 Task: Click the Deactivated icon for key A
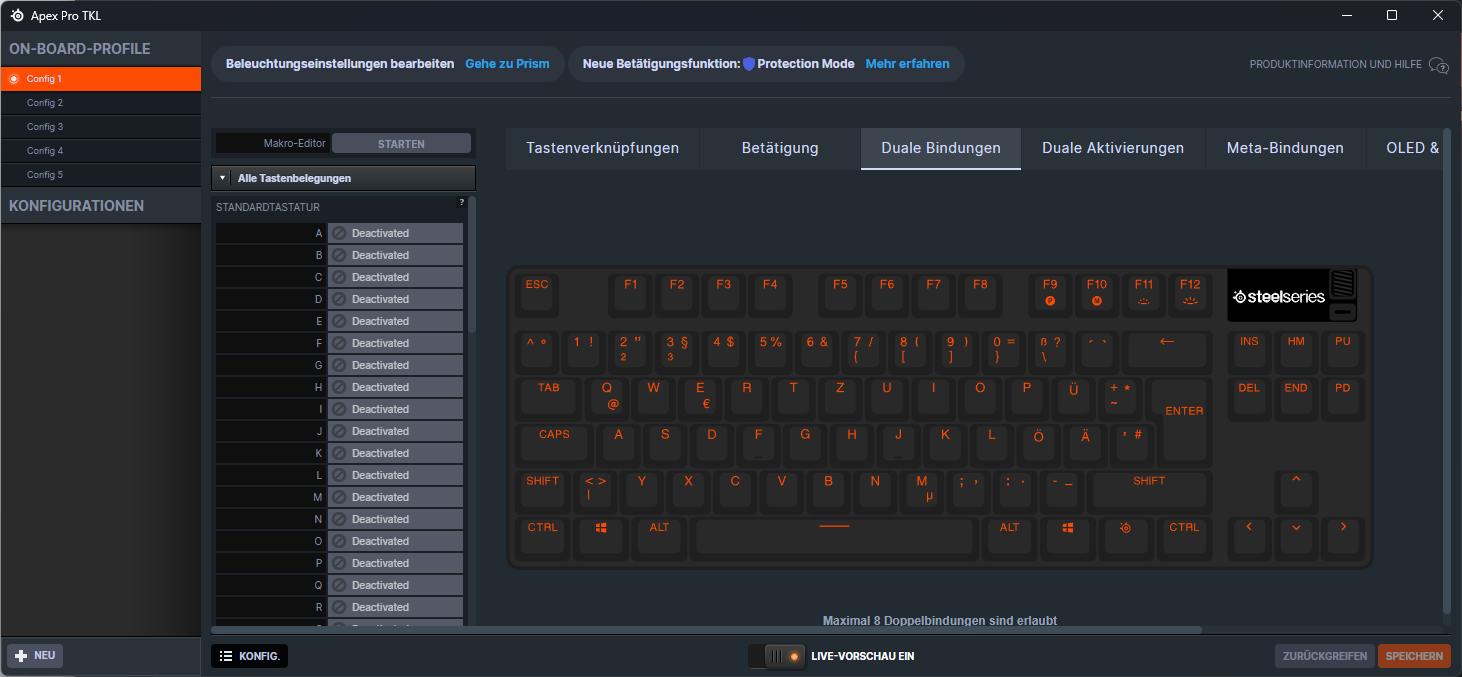339,233
